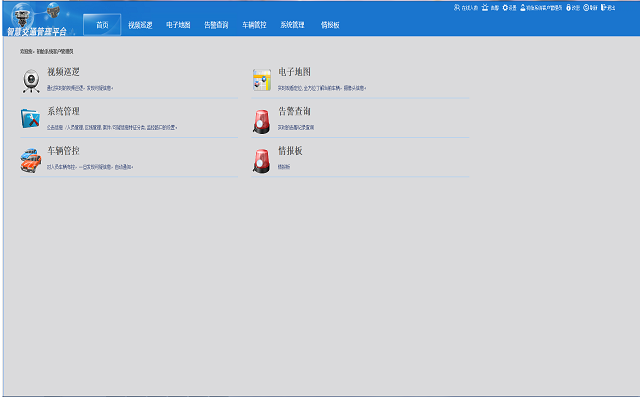Click the cars icon for 车辆管控
This screenshot has width=640, height=397.
coord(31,160)
